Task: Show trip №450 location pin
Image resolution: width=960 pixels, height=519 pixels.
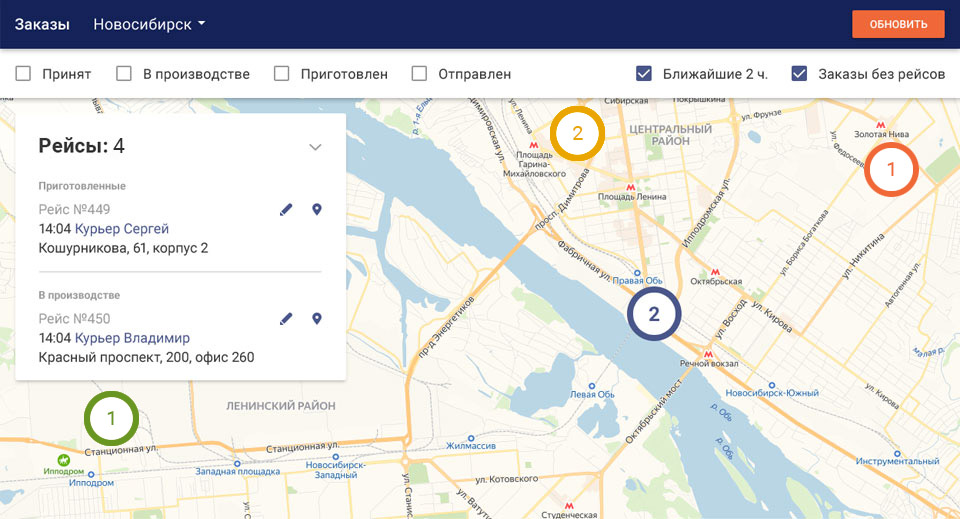Action: (317, 318)
